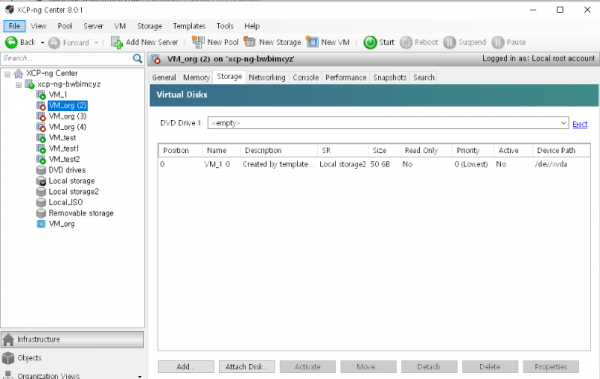Click the Add button below disk list

coord(186,367)
